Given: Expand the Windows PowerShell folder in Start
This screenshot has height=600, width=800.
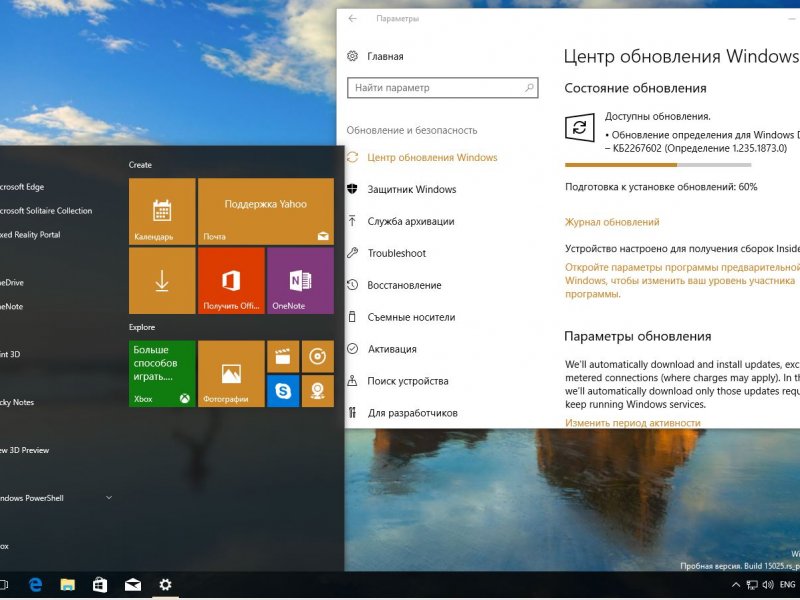Looking at the screenshot, I should point(109,497).
